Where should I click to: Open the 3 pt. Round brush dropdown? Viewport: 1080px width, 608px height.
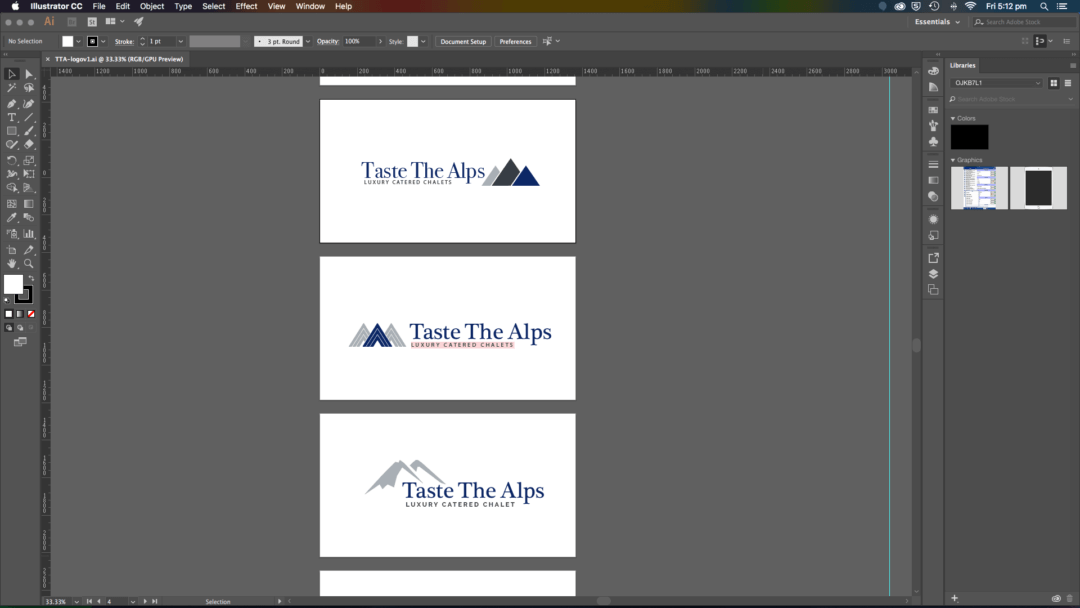(x=308, y=41)
